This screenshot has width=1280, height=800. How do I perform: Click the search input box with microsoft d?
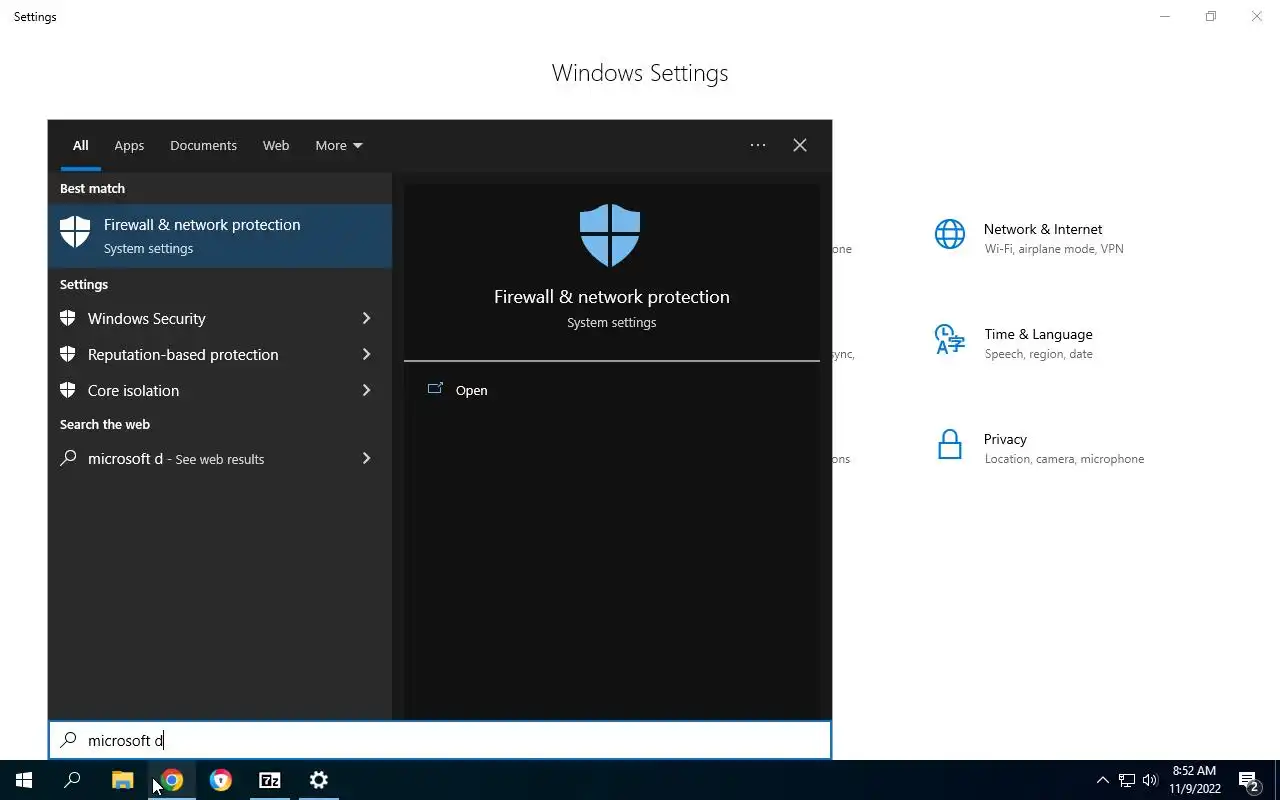440,740
